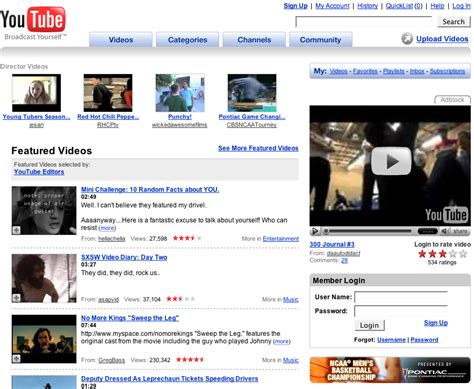Open the hellachella user link
The width and height of the screenshot is (474, 389).
point(112,238)
